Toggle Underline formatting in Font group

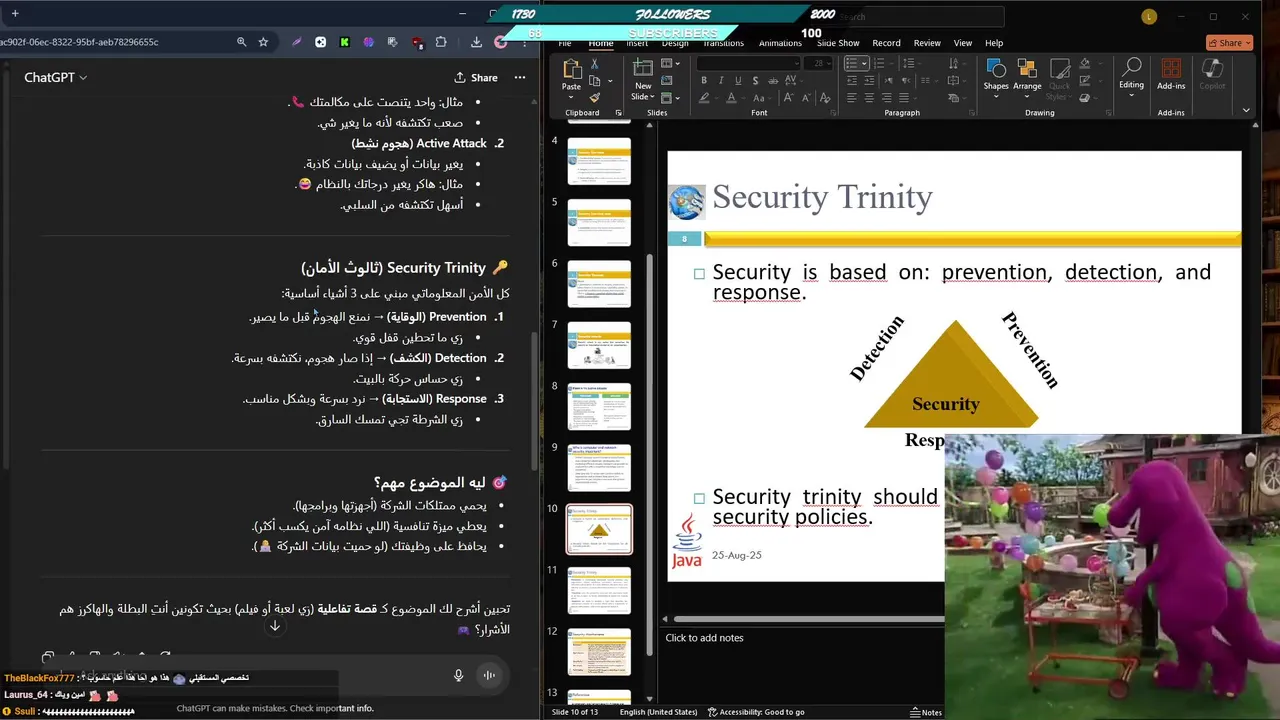pyautogui.click(x=738, y=81)
